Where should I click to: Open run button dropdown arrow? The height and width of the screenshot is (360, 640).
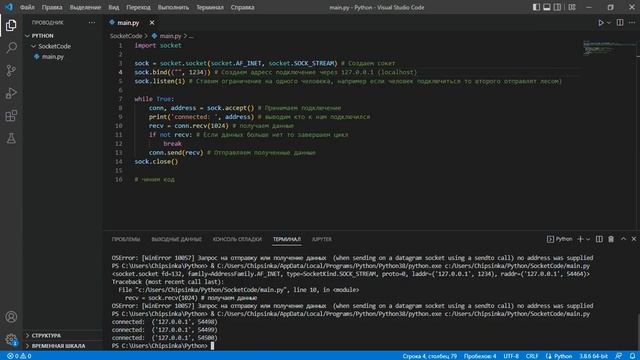(609, 23)
